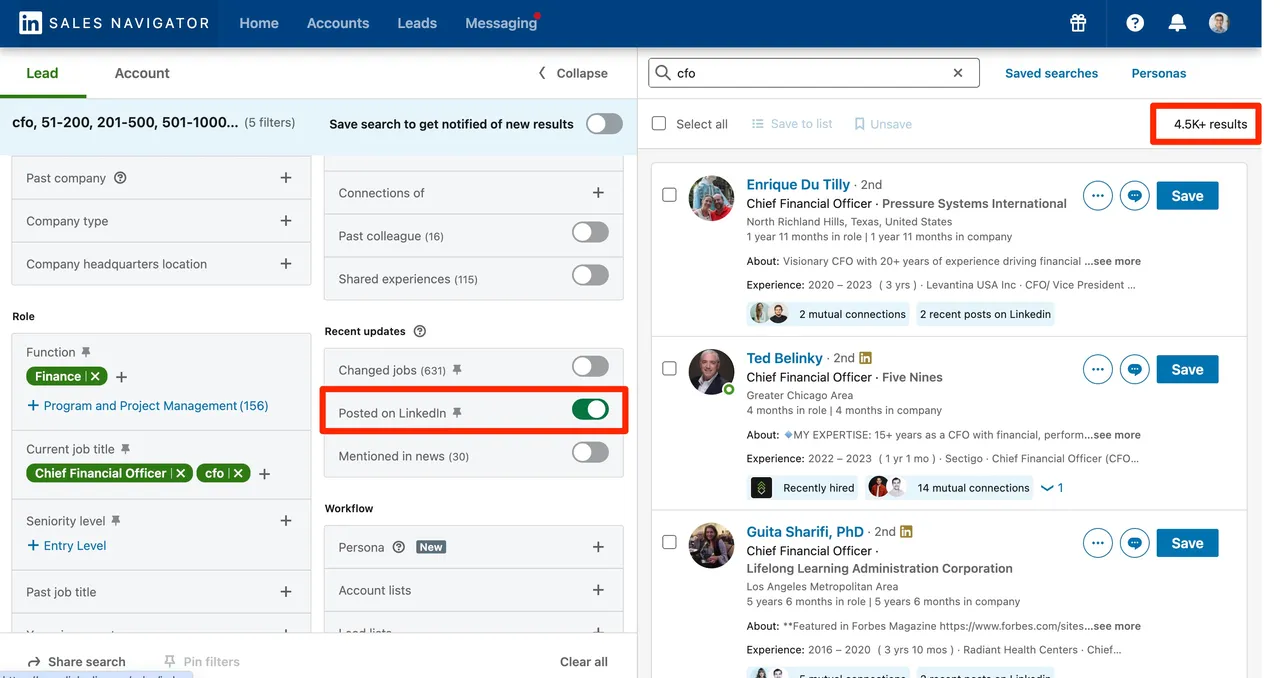This screenshot has width=1280, height=678.
Task: Open the Personas link
Action: pos(1159,73)
